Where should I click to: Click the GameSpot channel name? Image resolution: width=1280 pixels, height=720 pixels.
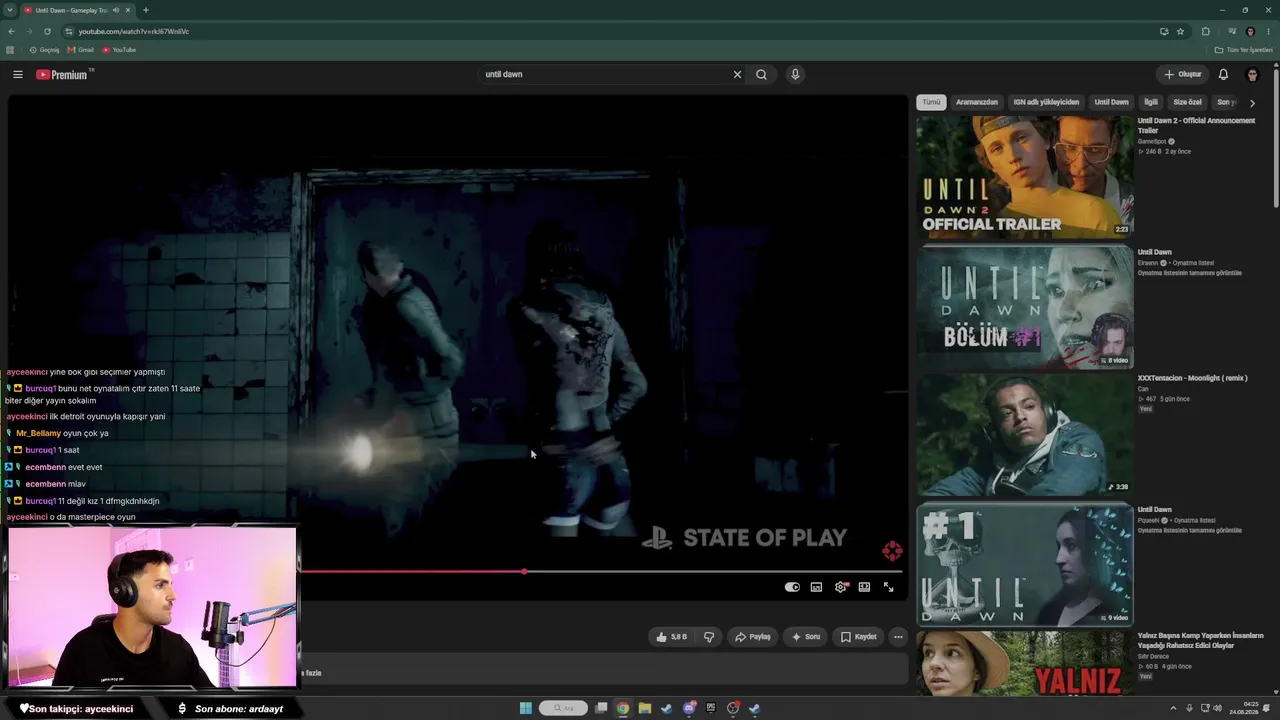coord(1152,142)
